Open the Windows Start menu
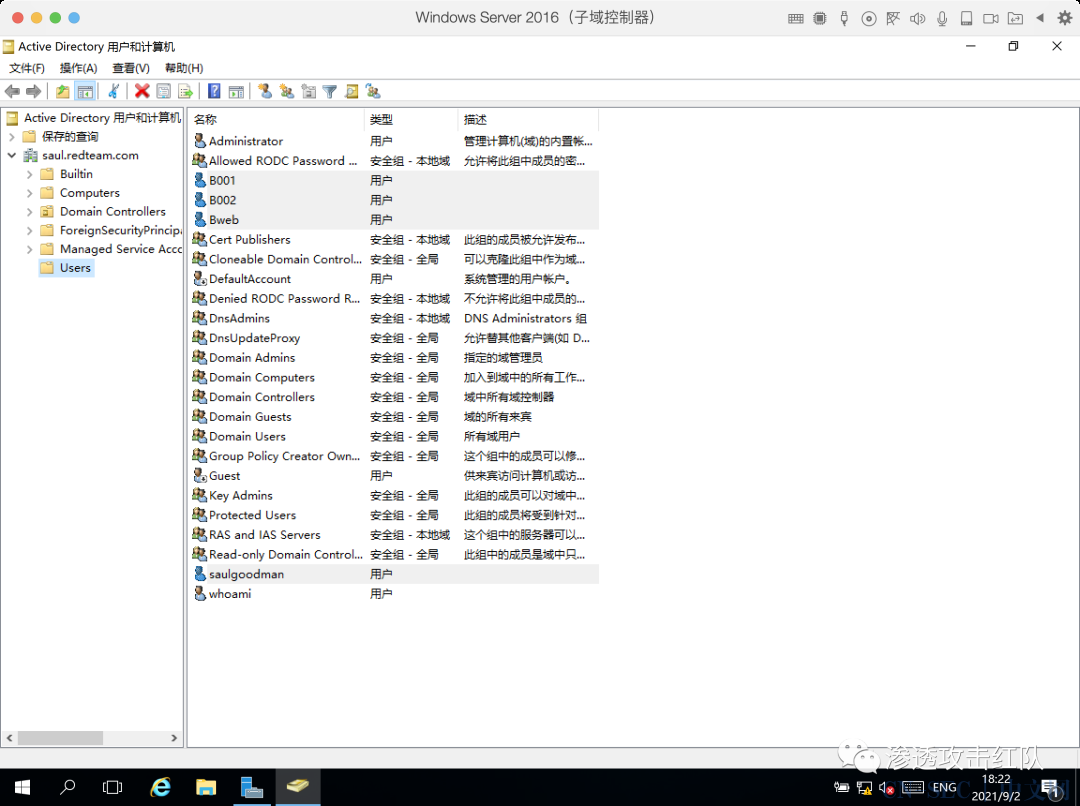 [x=22, y=787]
